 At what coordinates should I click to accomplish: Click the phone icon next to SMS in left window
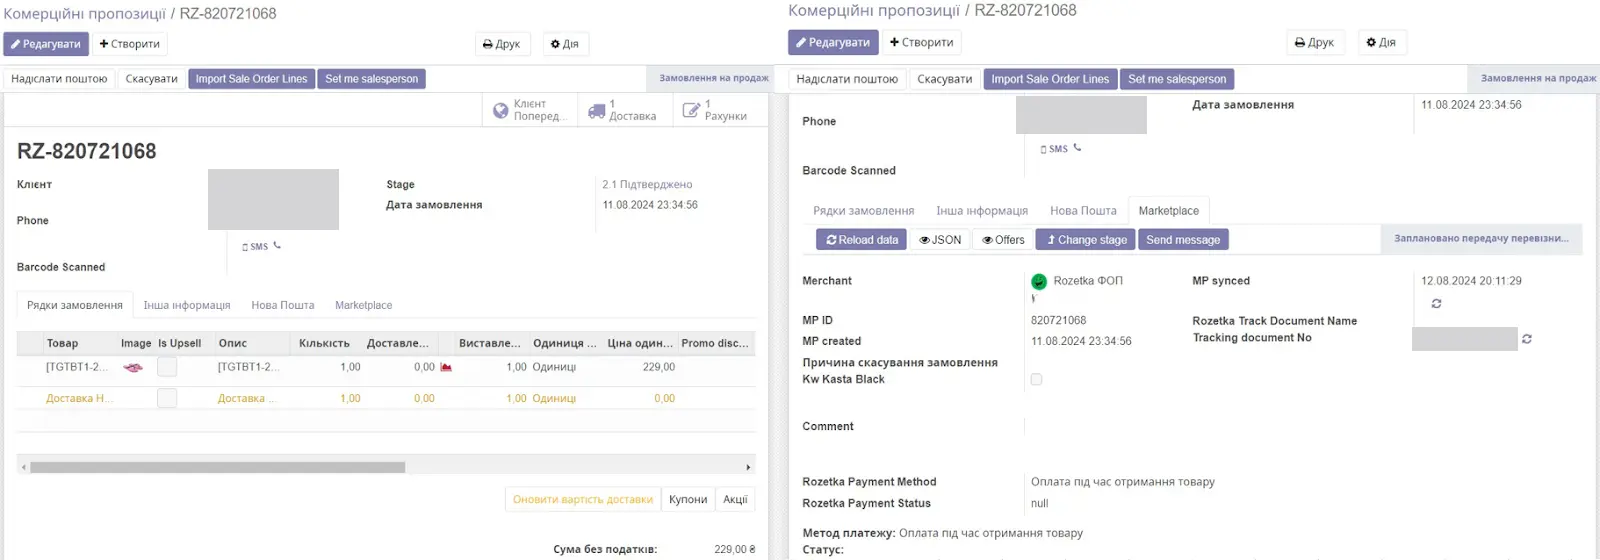point(277,245)
